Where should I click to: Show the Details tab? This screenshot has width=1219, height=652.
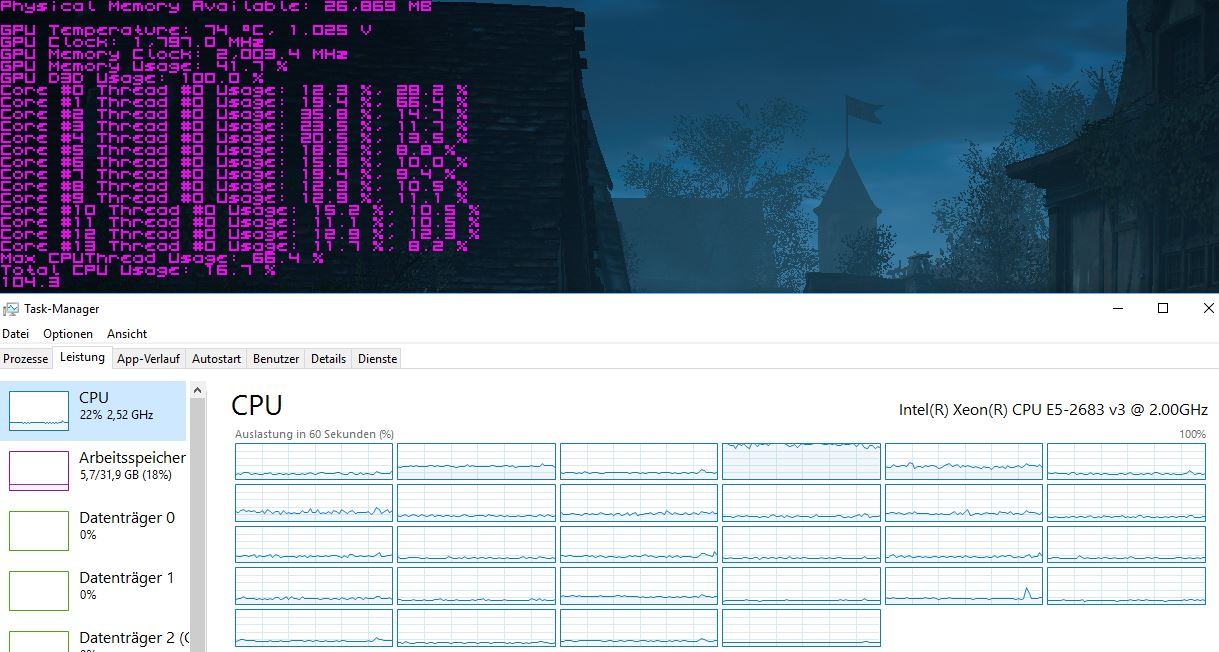coord(328,359)
